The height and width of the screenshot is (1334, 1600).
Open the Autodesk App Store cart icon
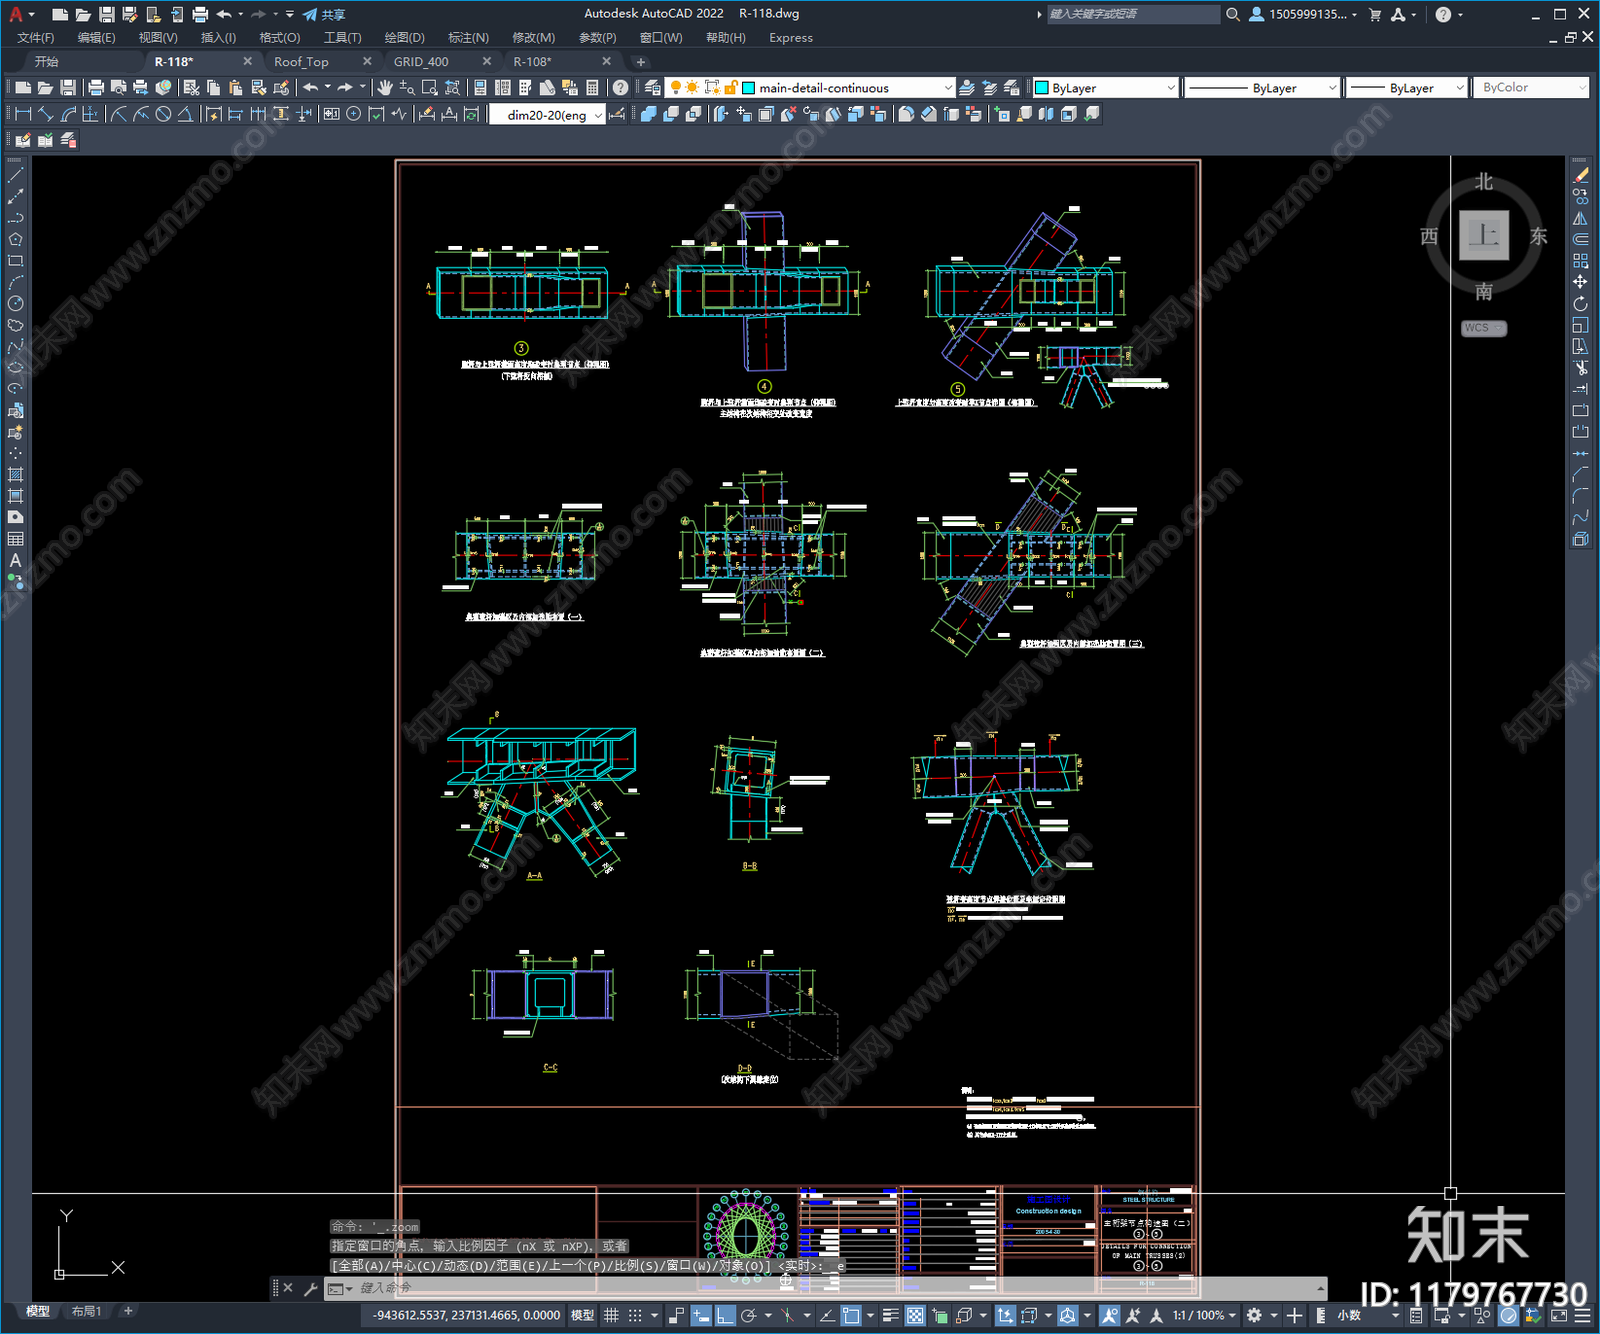1375,14
